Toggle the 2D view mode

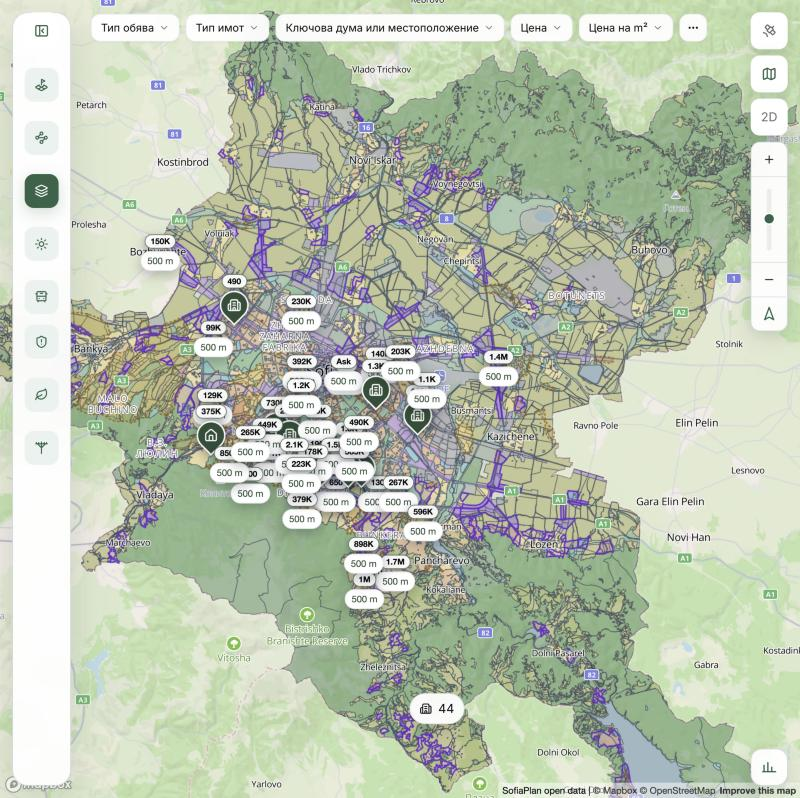click(769, 117)
